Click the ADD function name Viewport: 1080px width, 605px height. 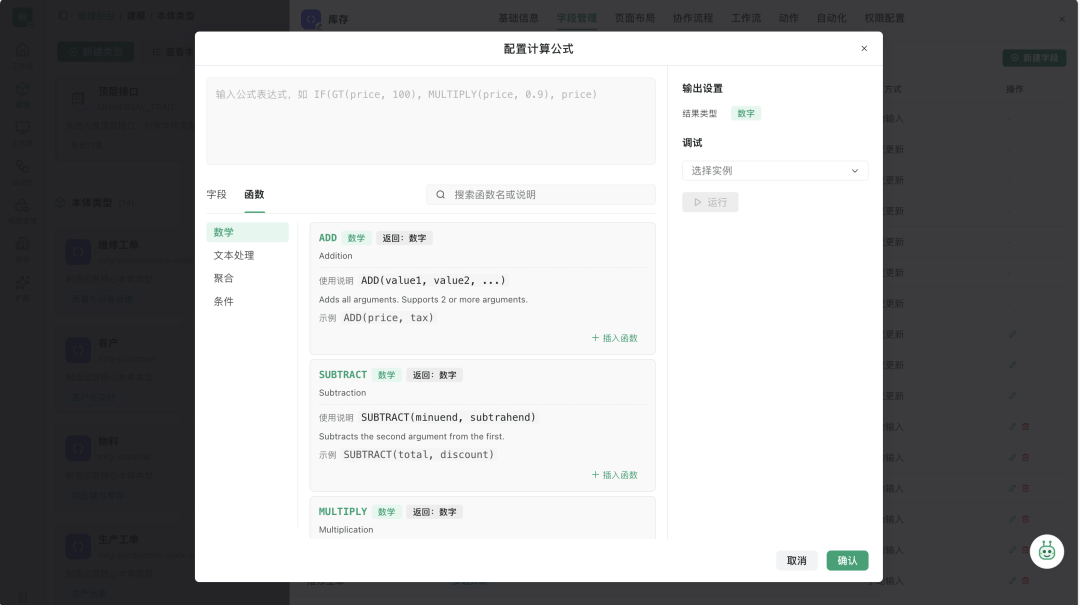pyautogui.click(x=328, y=238)
